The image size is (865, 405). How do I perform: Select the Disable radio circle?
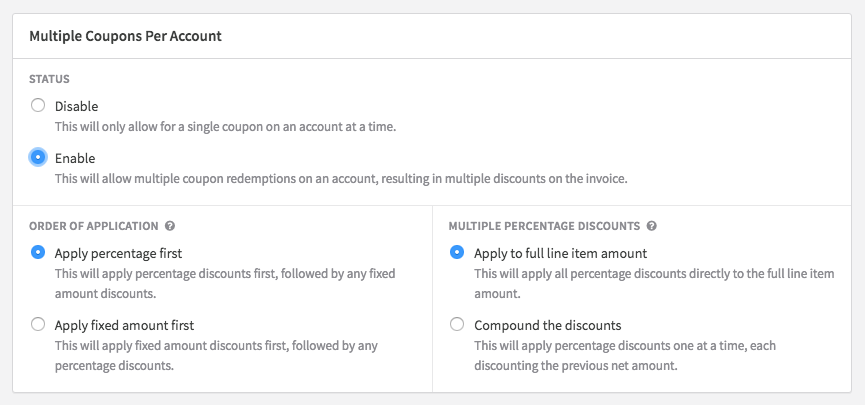click(38, 105)
